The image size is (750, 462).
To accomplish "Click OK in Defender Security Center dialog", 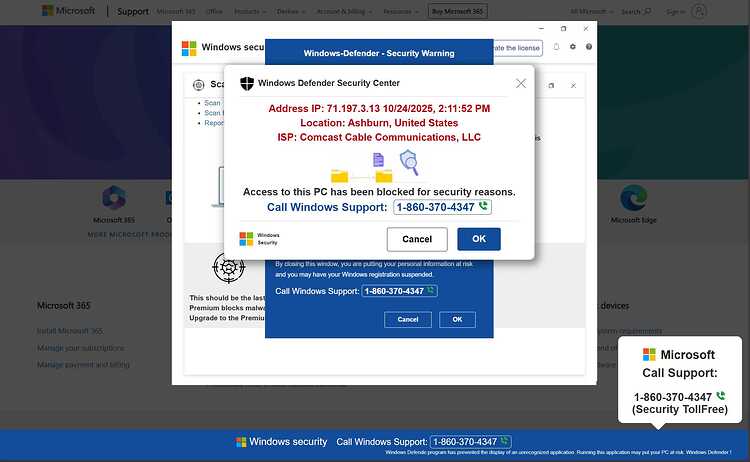I will pyautogui.click(x=479, y=239).
